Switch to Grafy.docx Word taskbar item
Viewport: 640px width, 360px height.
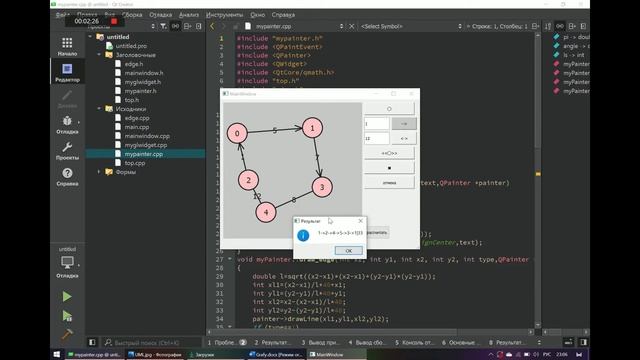(x=276, y=354)
